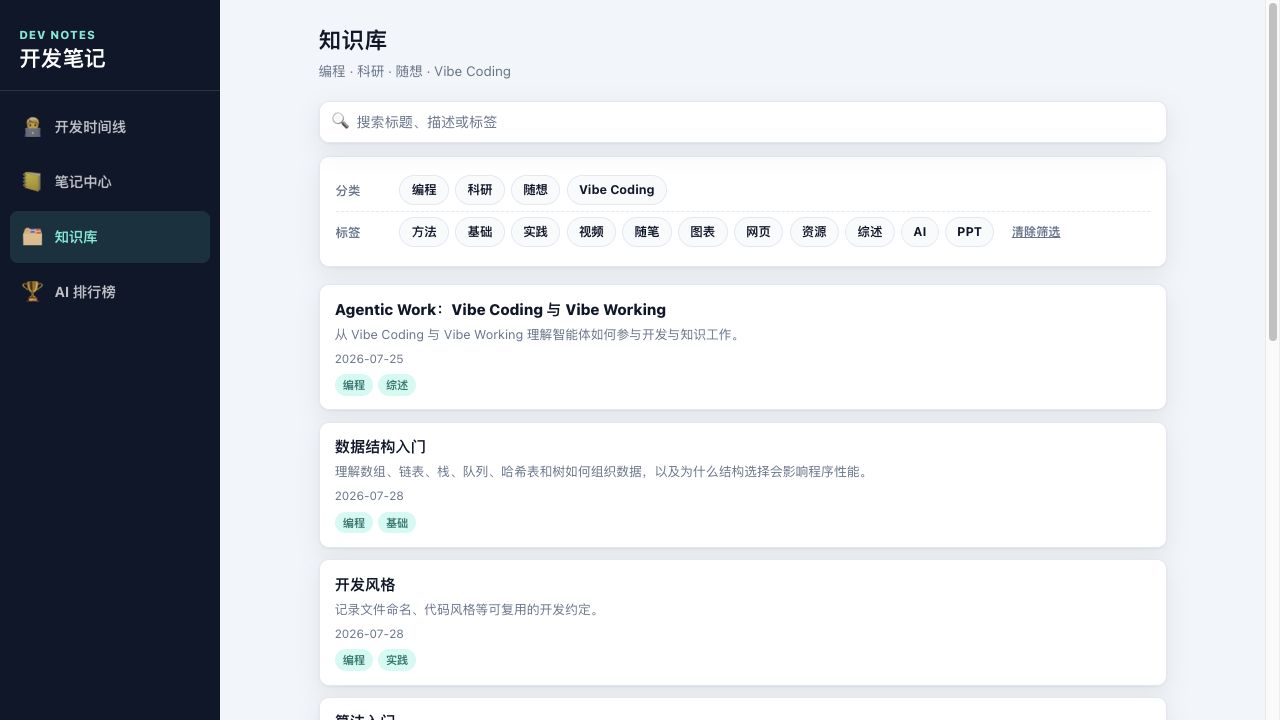
Task: Filter by 编程 category chip
Action: click(424, 190)
